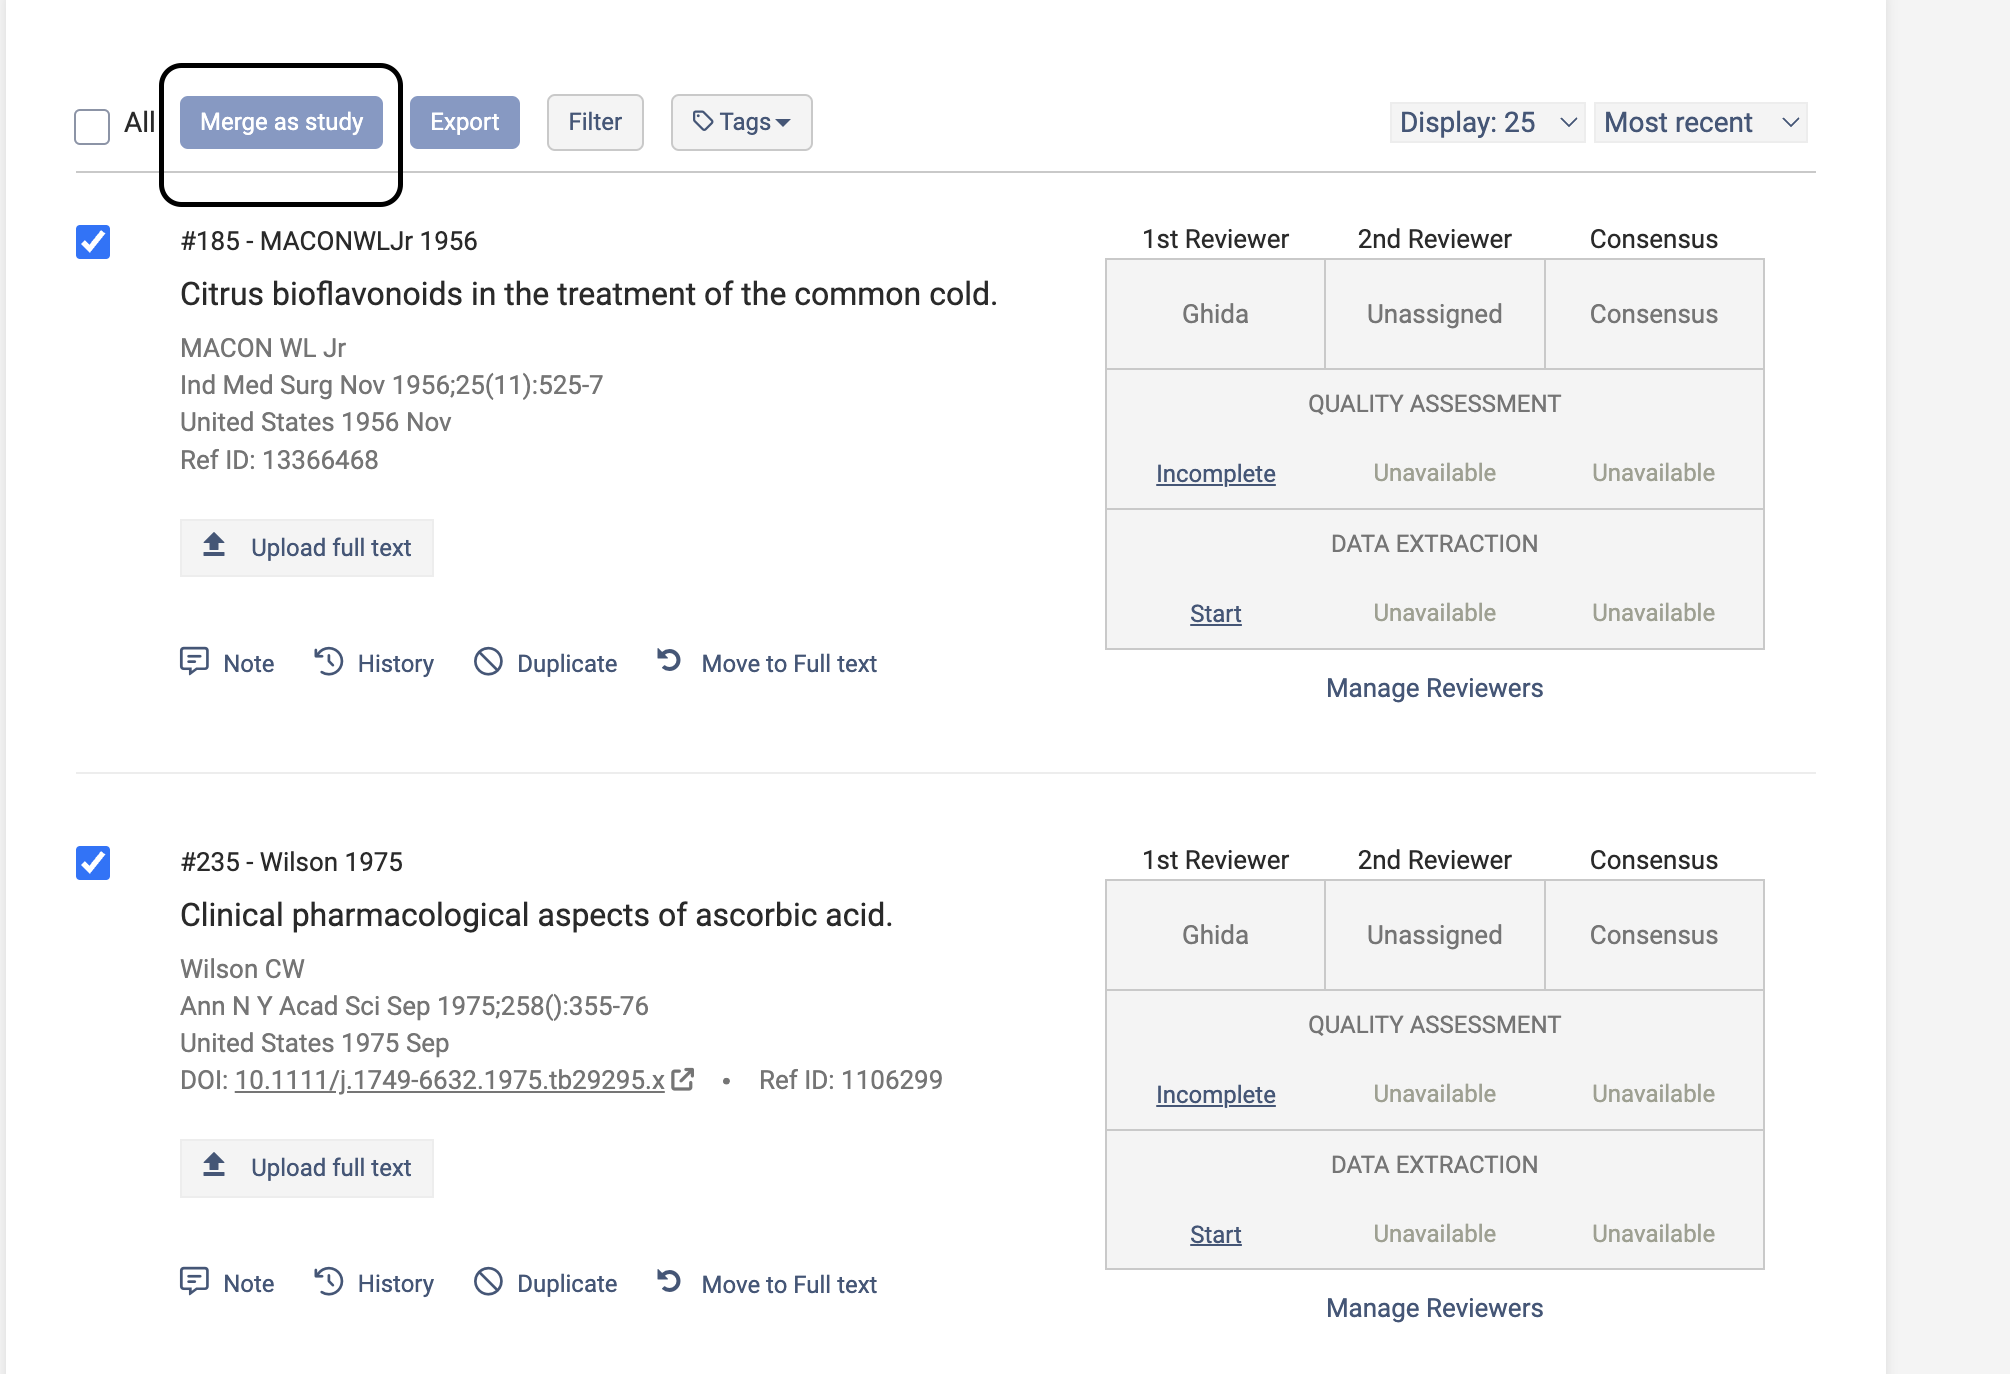The width and height of the screenshot is (2010, 1374).
Task: Click the Merge as study button
Action: [x=281, y=122]
